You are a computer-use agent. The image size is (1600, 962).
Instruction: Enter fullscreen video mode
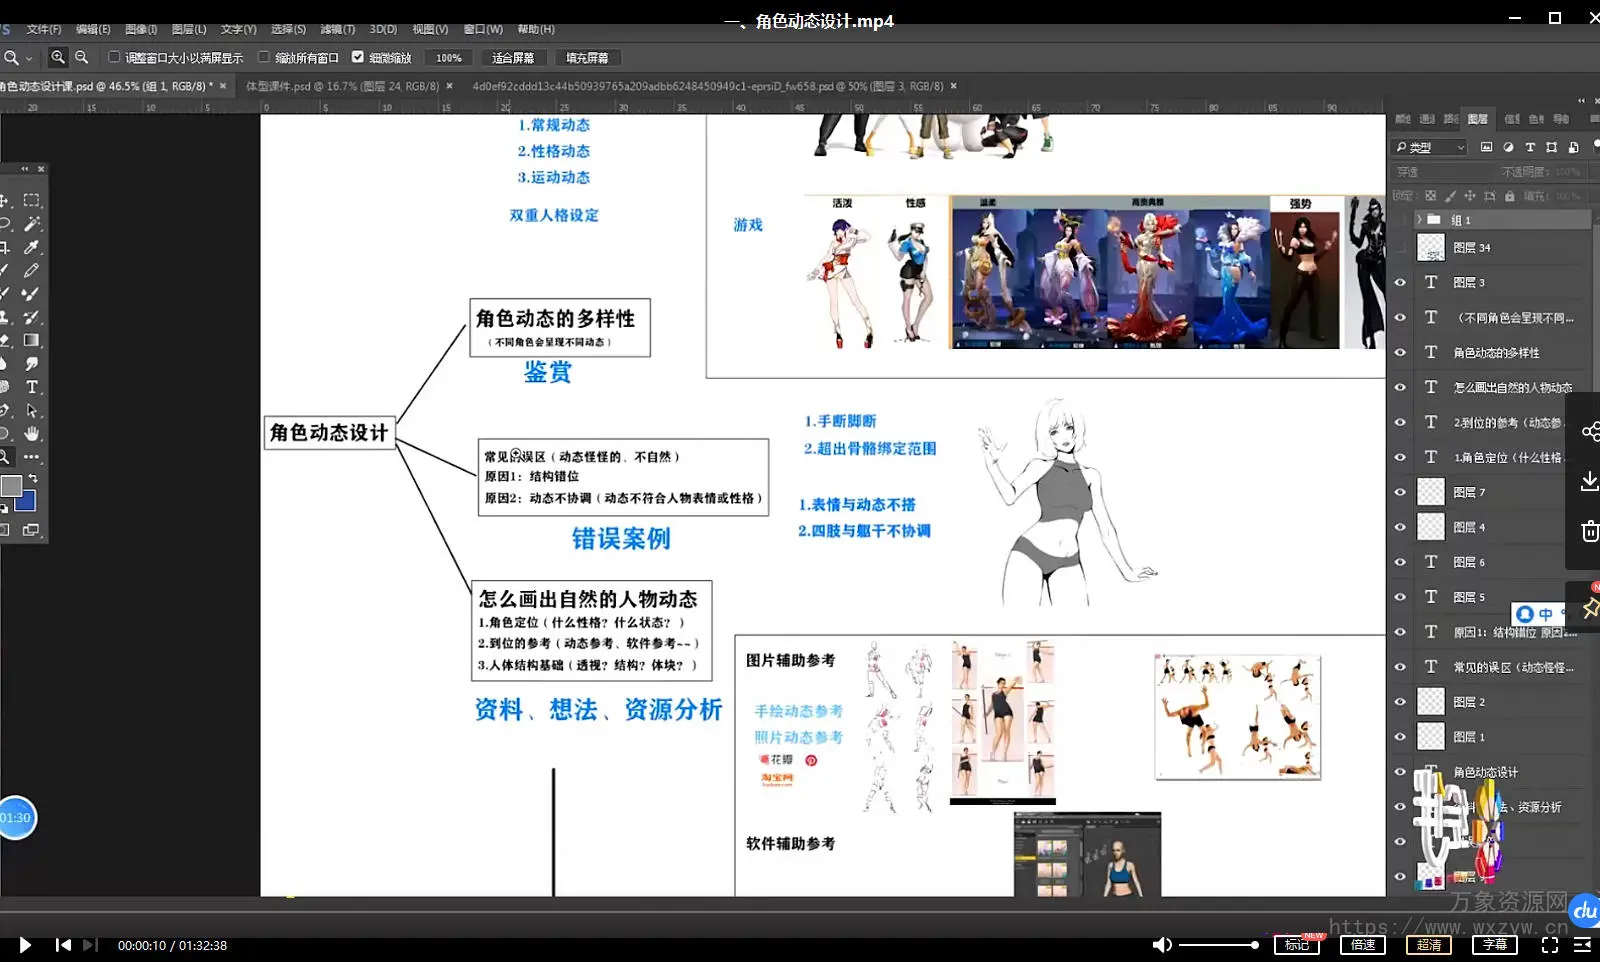(1550, 945)
